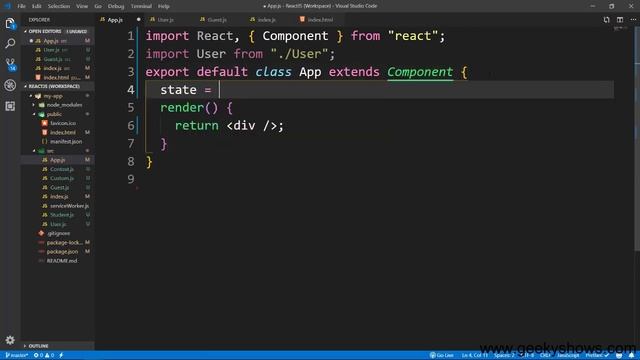Split the editor with the split icon
Viewport: 640px width, 360px height.
[x=620, y=20]
